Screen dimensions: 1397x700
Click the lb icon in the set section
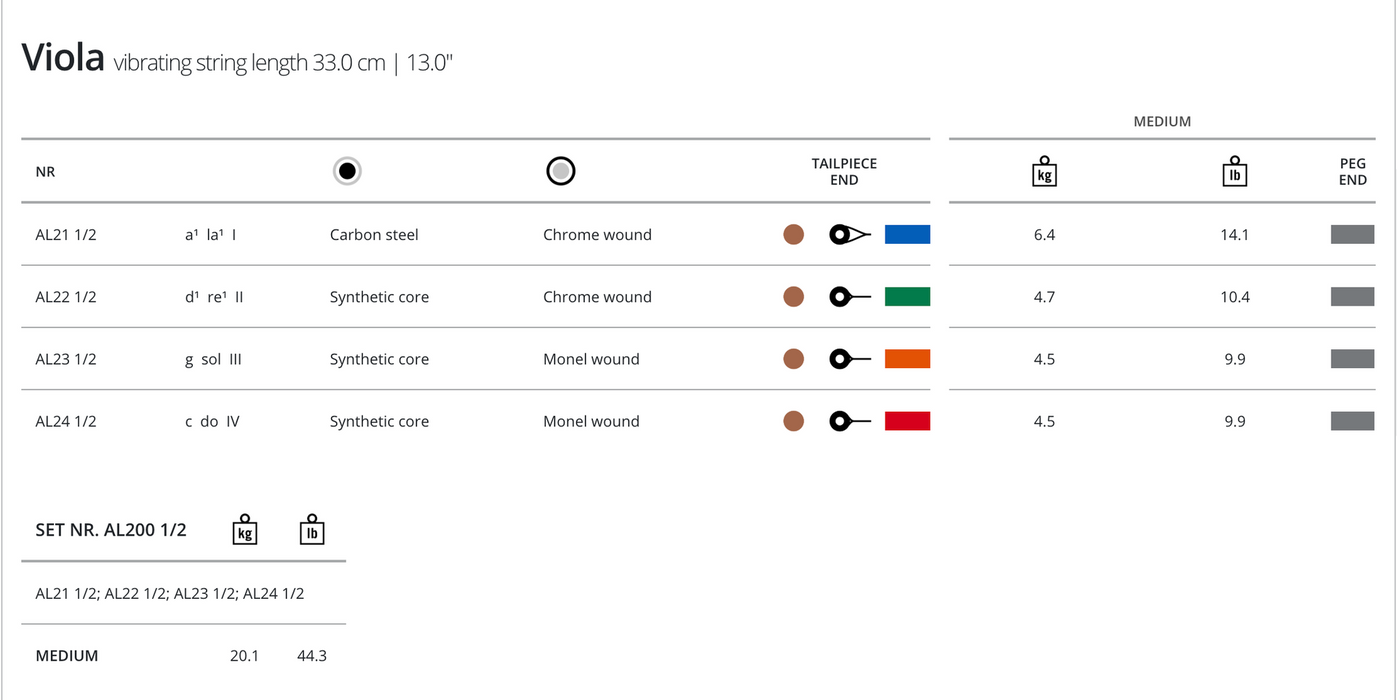pos(312,530)
